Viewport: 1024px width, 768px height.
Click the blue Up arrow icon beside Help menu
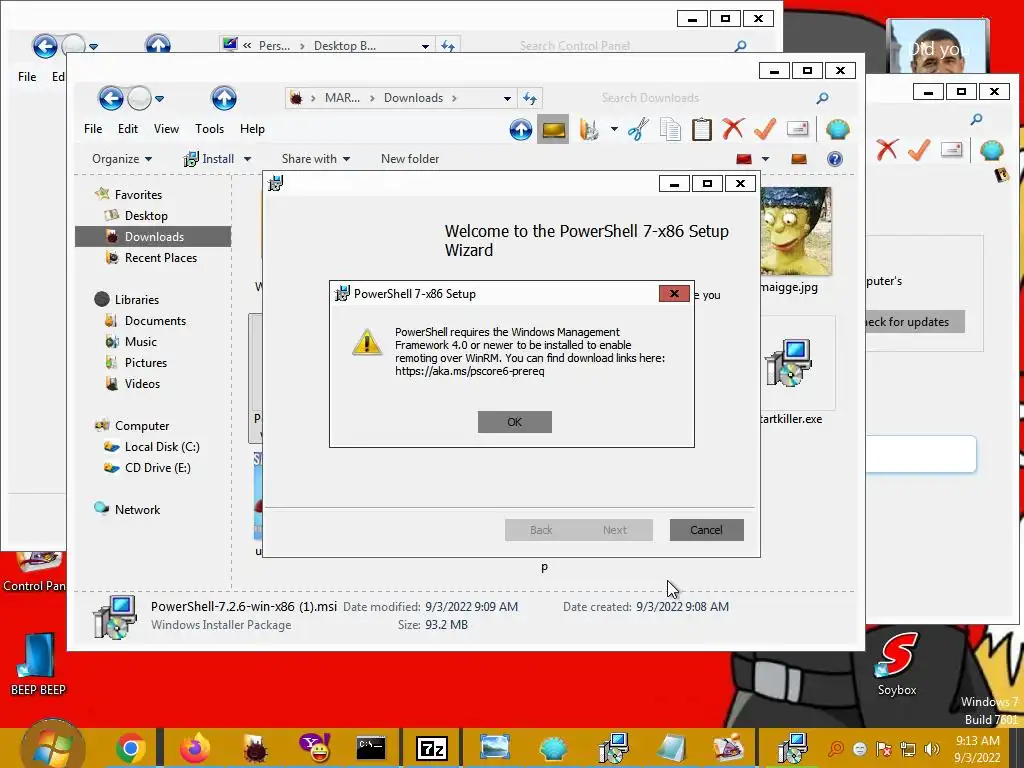tap(520, 129)
